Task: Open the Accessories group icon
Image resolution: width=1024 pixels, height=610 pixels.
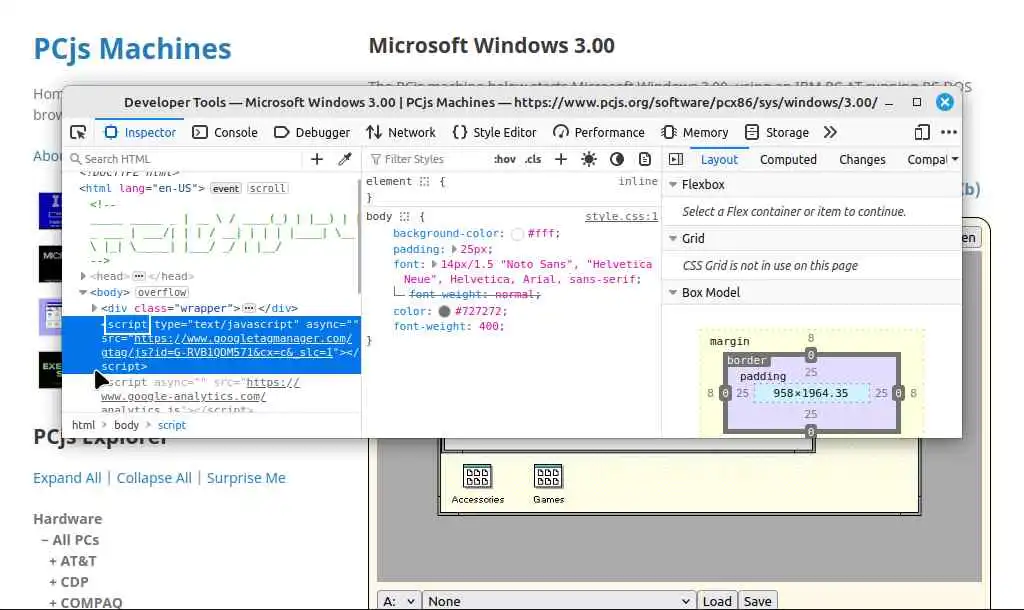Action: pos(477,484)
